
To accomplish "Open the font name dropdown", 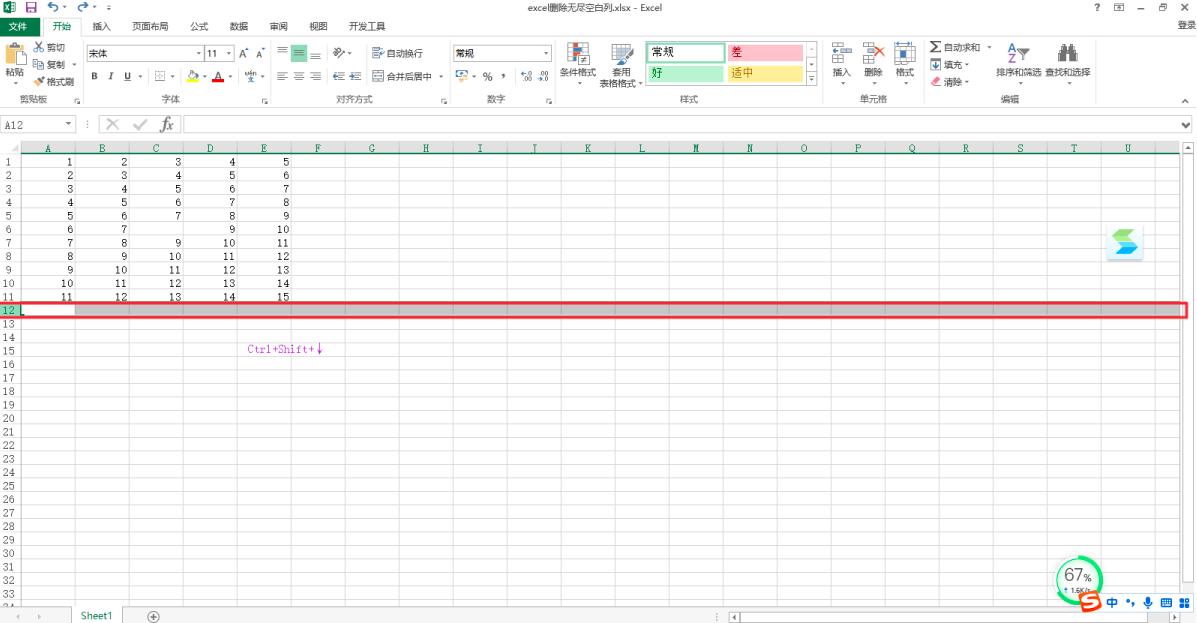I will coord(199,52).
